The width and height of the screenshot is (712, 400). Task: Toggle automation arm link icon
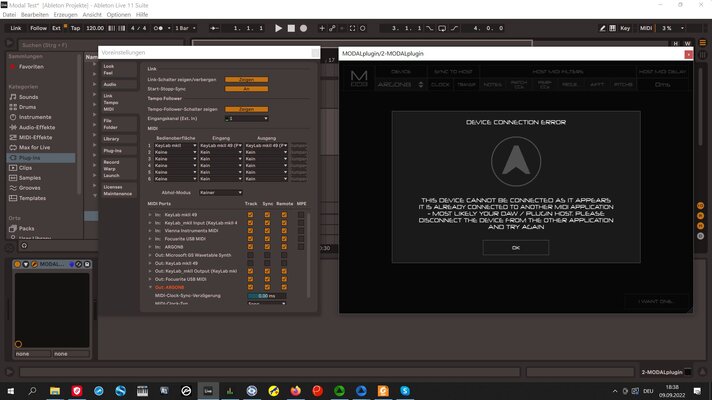pyautogui.click(x=332, y=28)
